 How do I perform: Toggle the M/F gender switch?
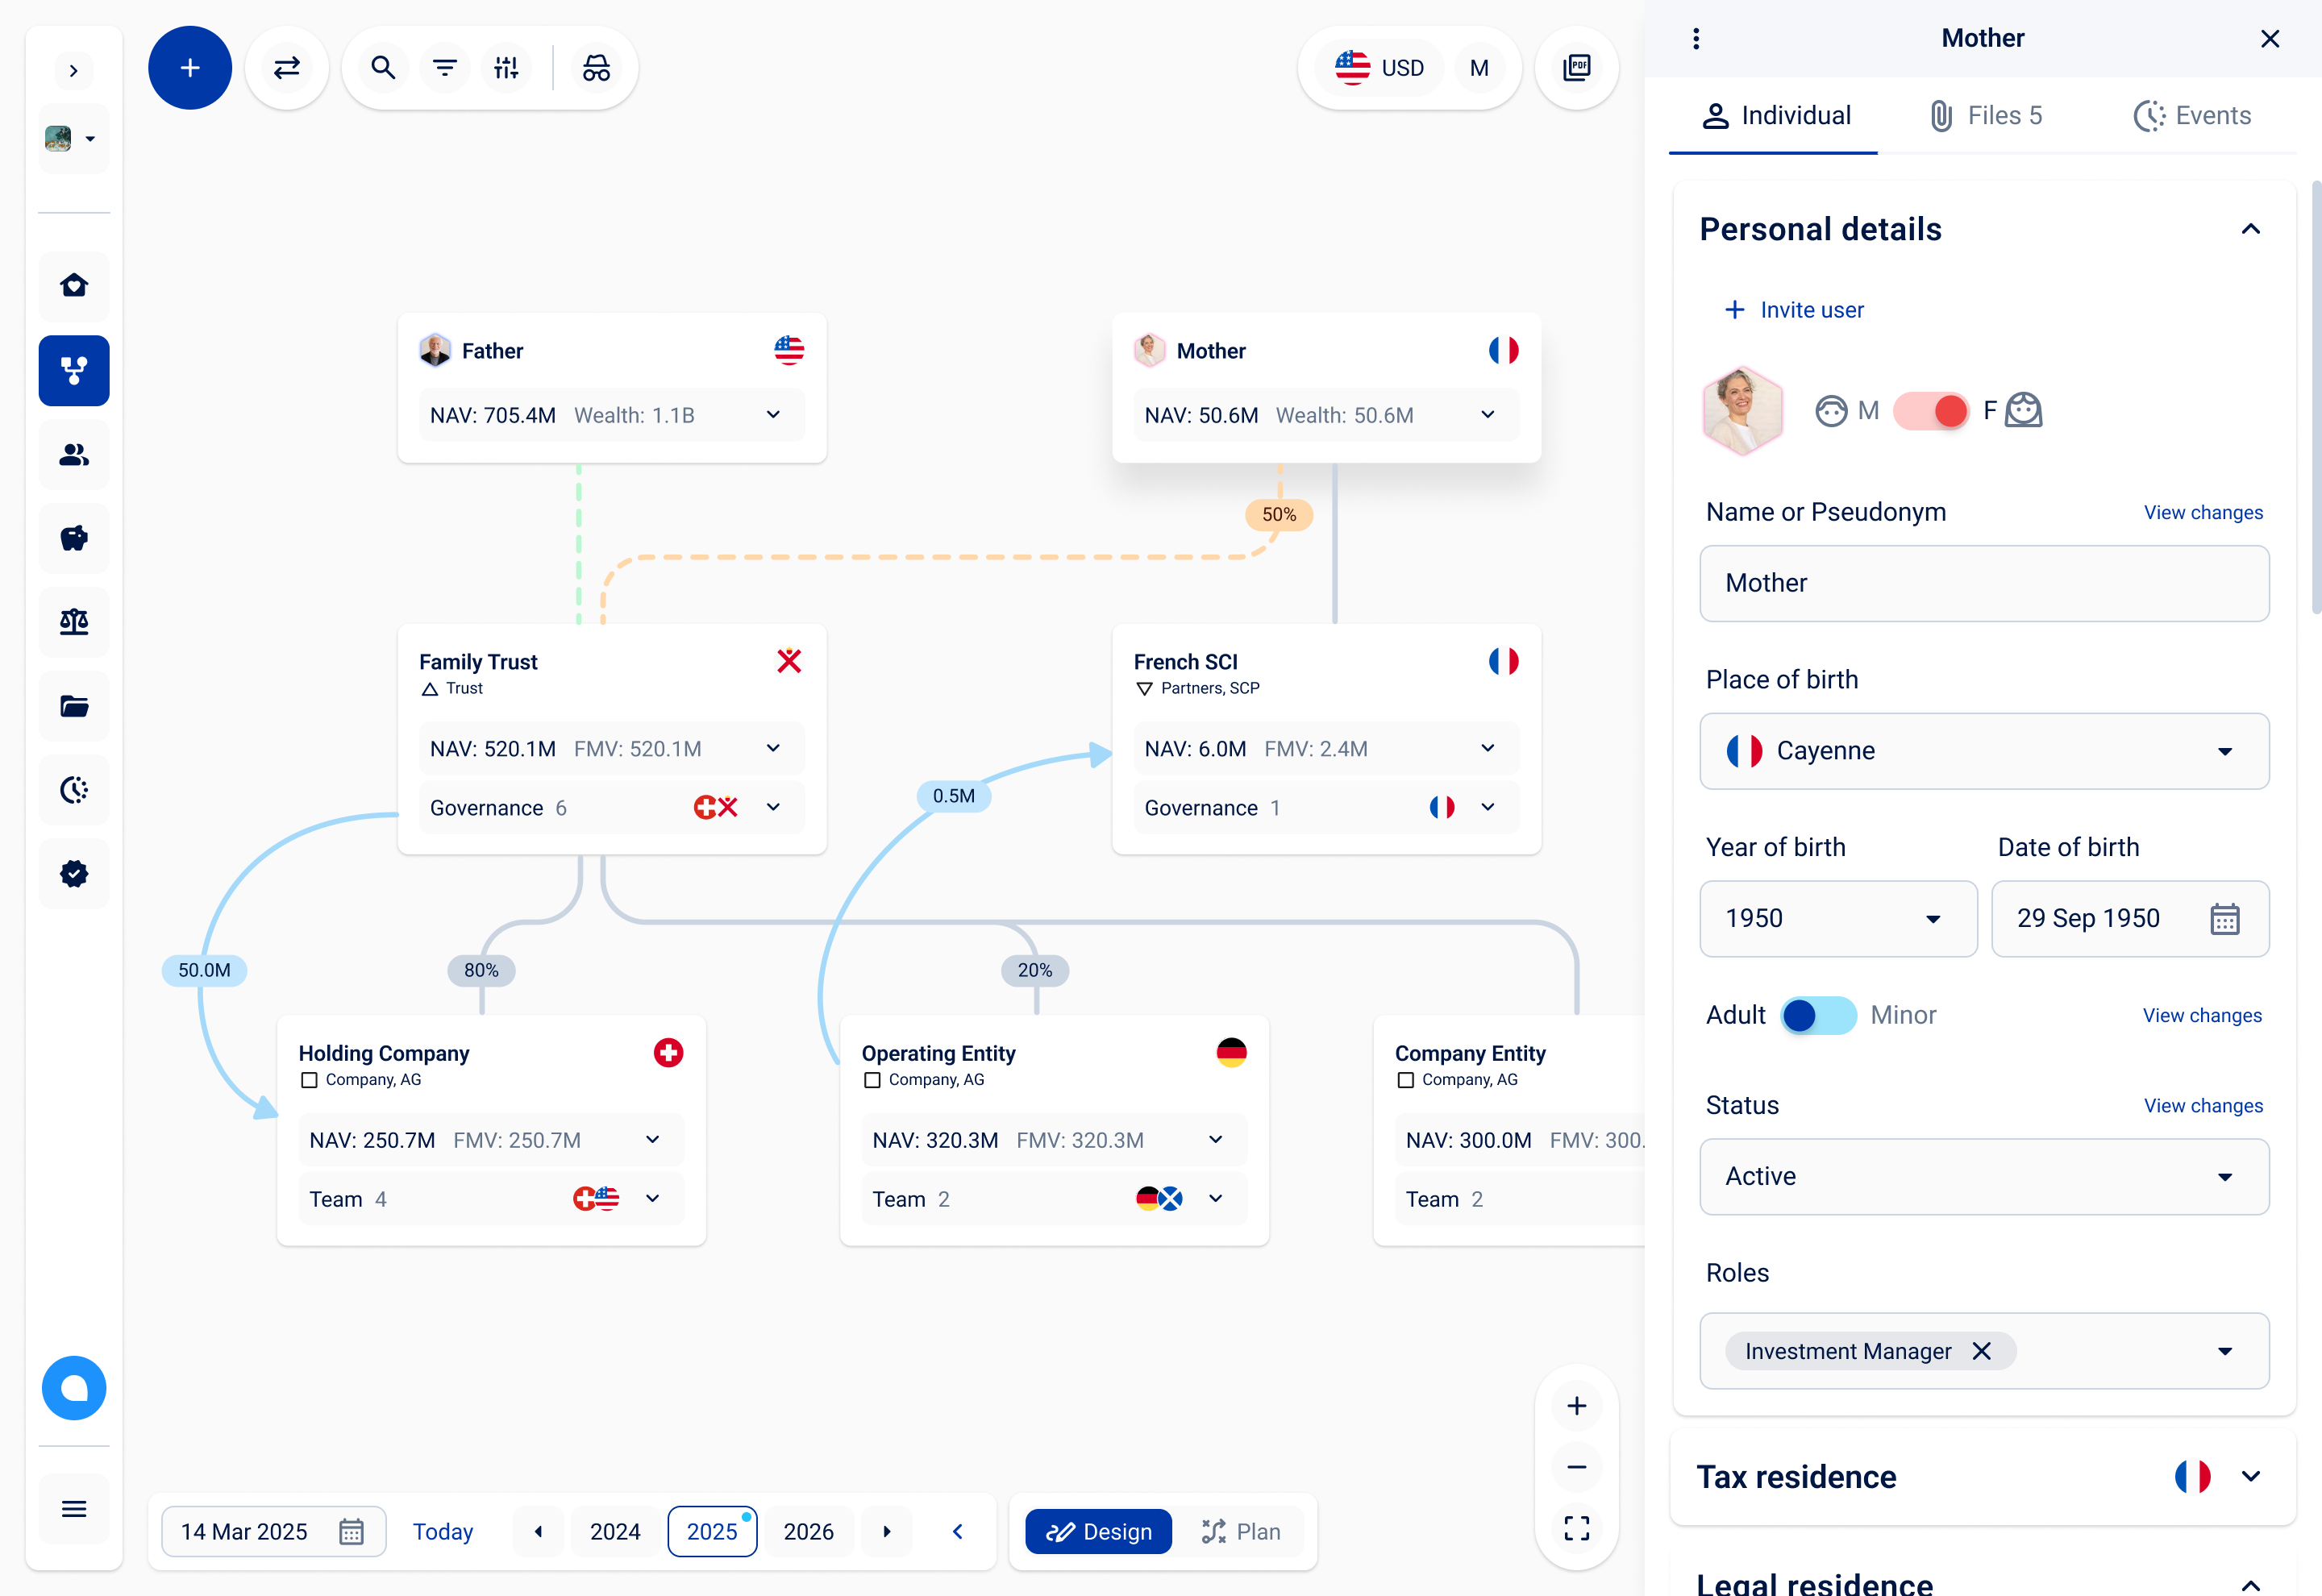[1930, 411]
